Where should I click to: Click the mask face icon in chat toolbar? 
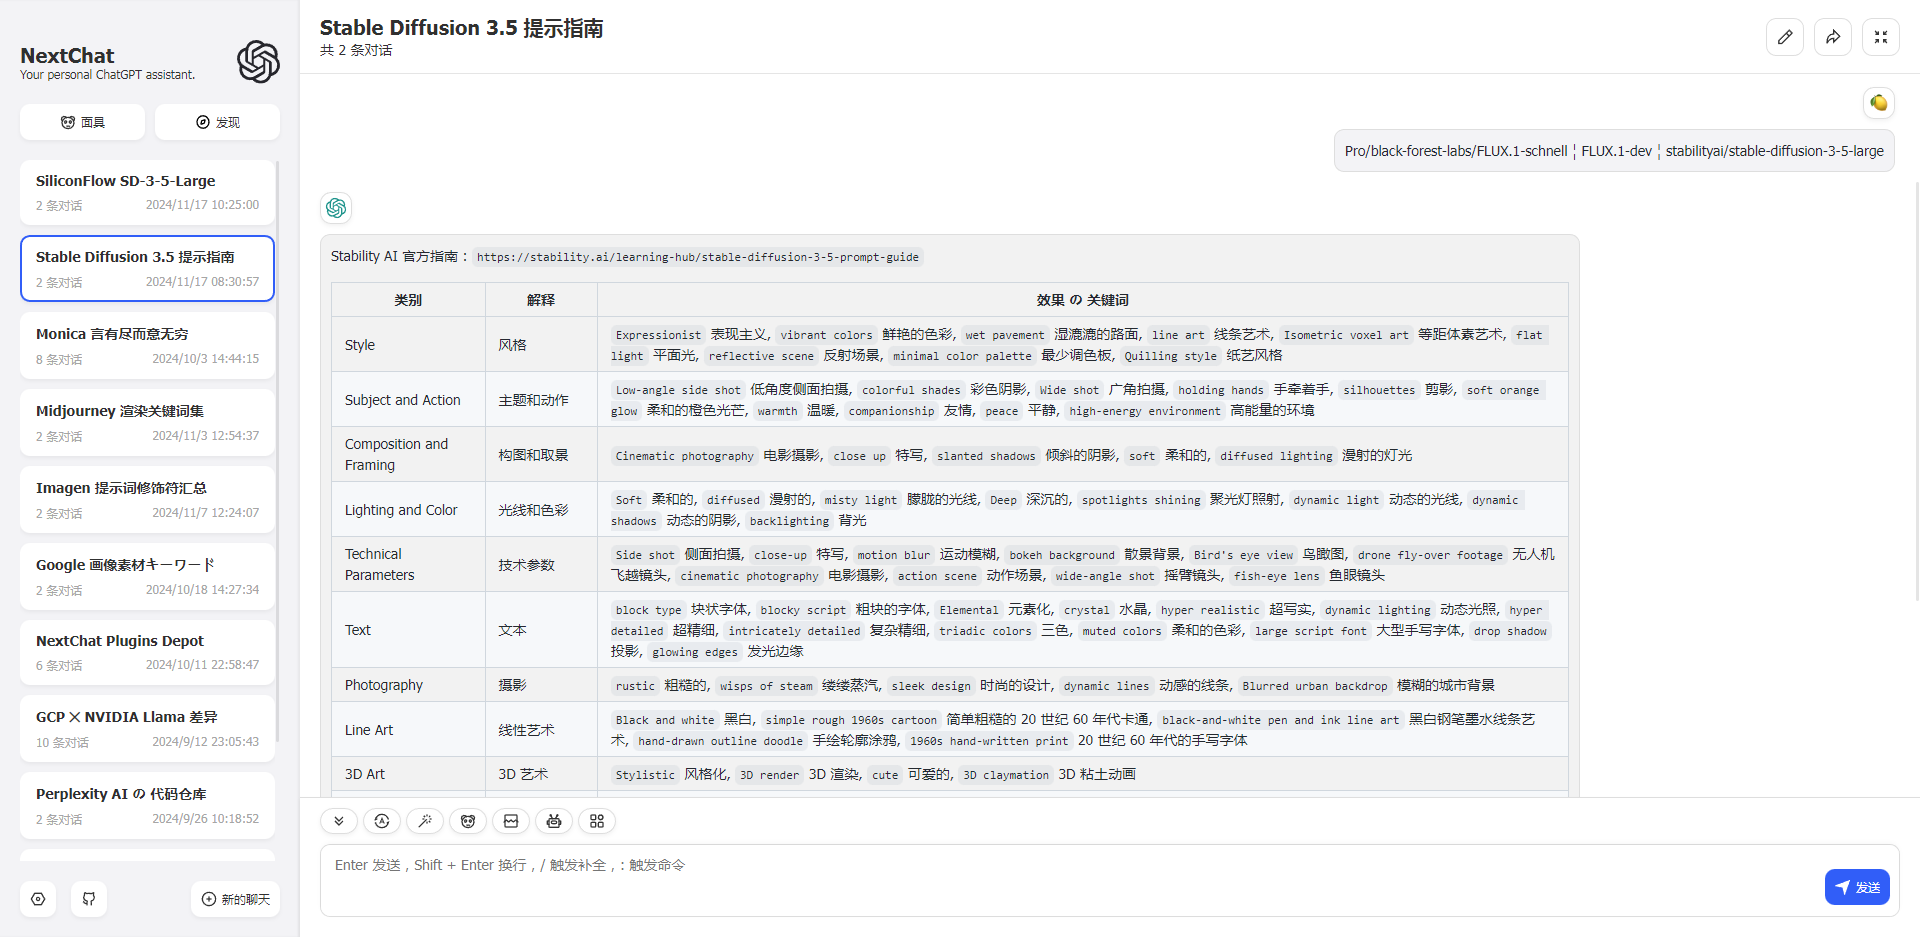(x=468, y=821)
